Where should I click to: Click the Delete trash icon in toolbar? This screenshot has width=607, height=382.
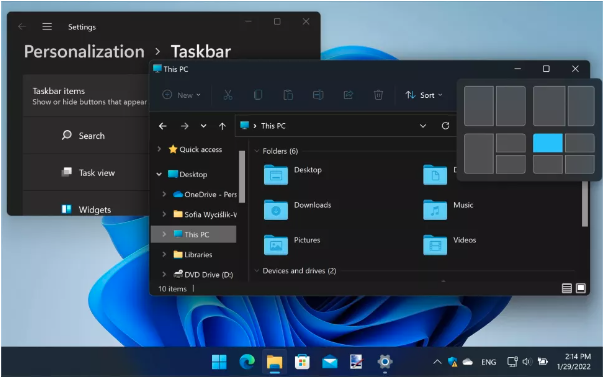[379, 95]
